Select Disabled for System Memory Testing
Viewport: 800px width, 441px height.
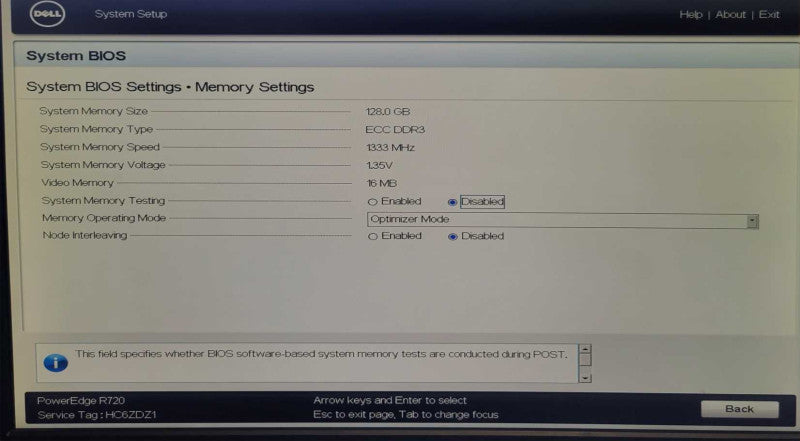452,202
